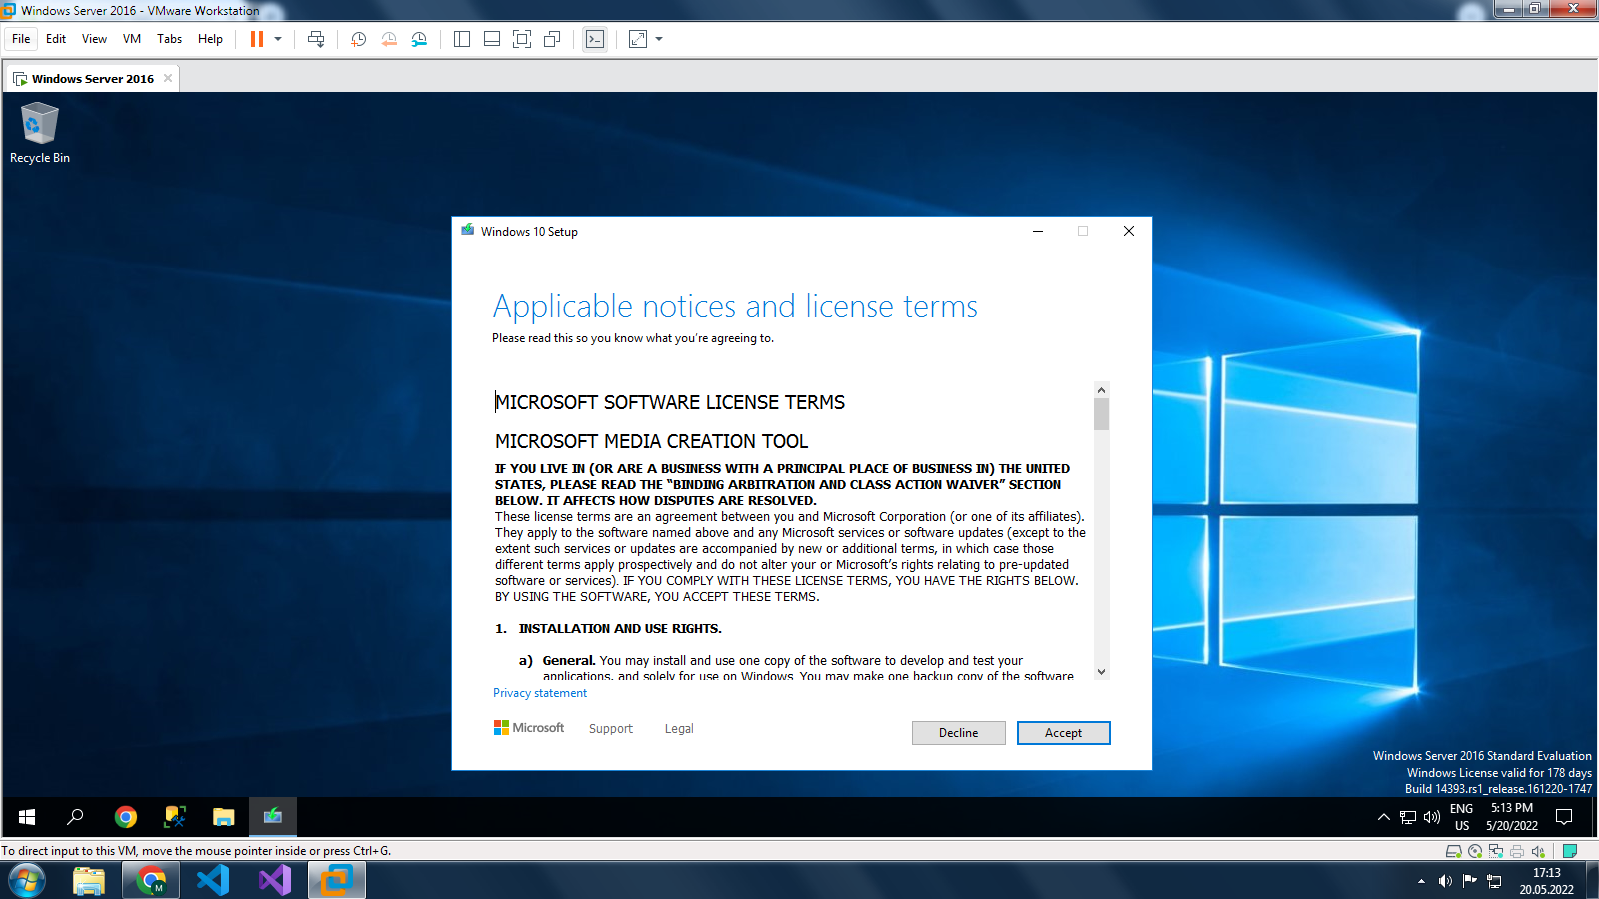Open the View menu

(x=94, y=39)
